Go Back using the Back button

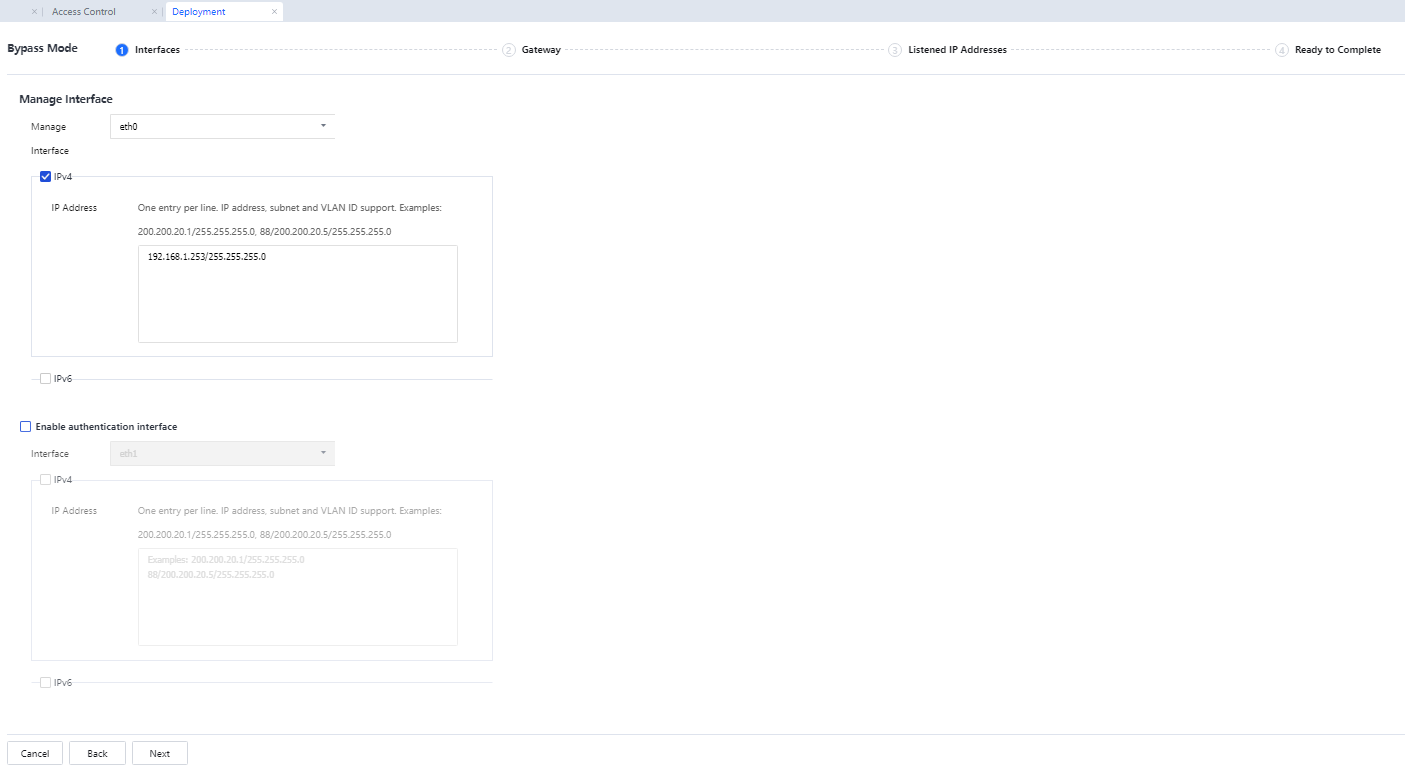(x=97, y=753)
